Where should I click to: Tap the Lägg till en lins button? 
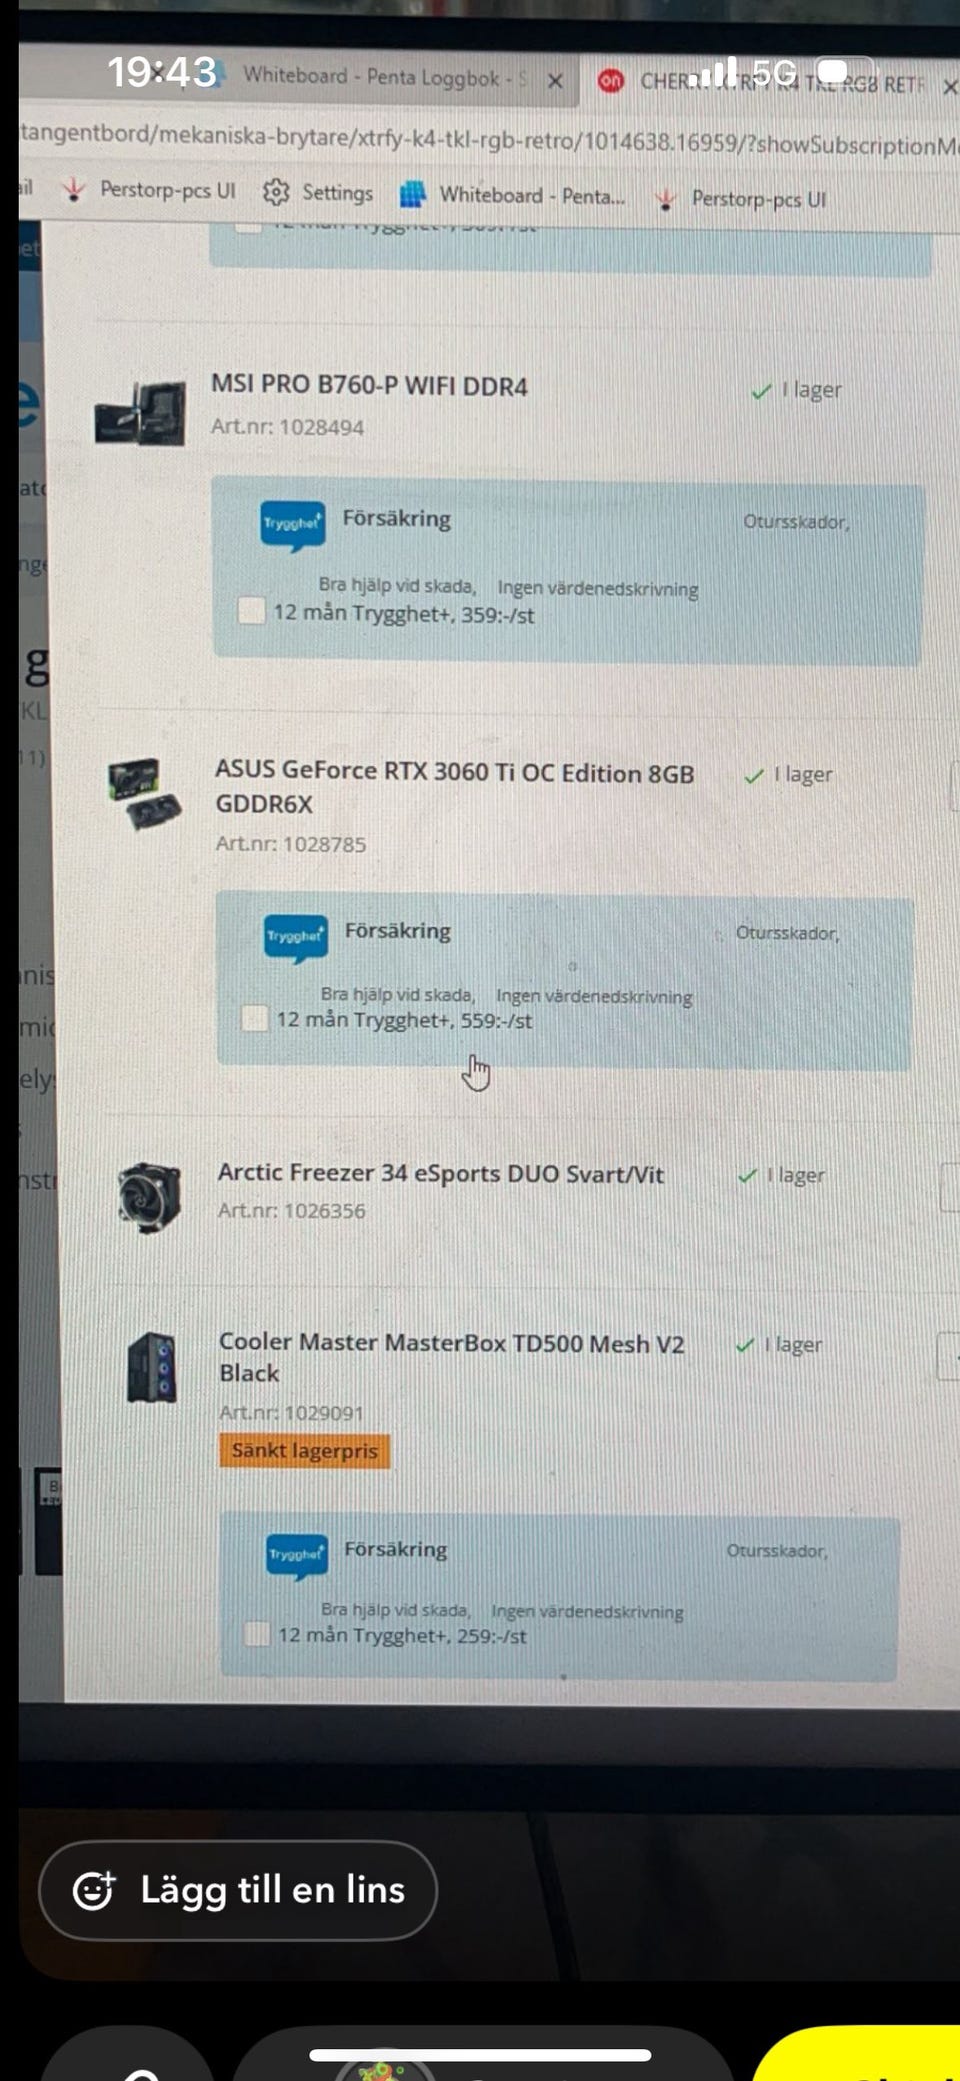(238, 1890)
